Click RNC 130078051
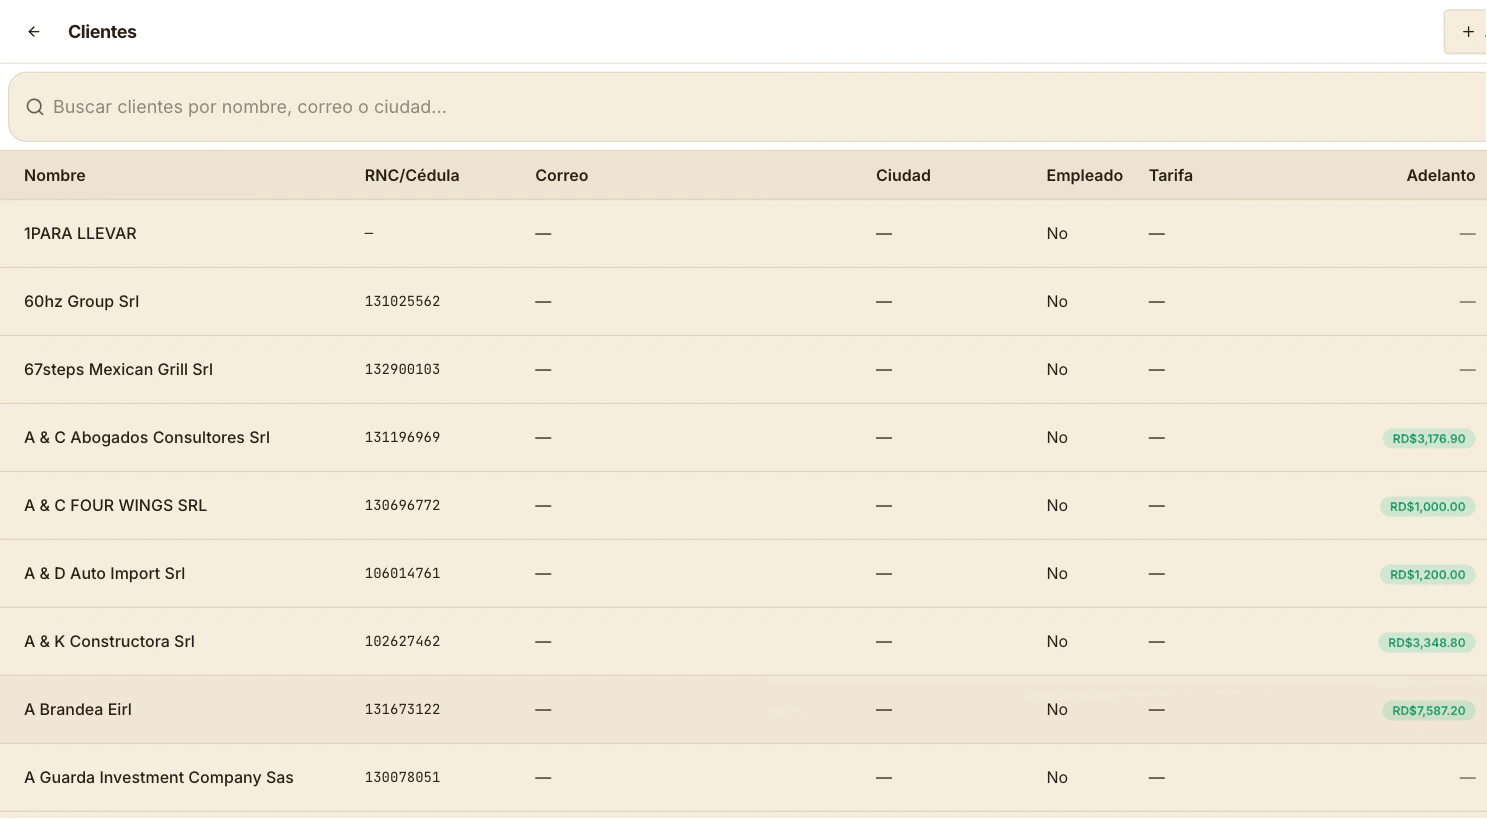Image resolution: width=1487 pixels, height=819 pixels. [x=402, y=777]
